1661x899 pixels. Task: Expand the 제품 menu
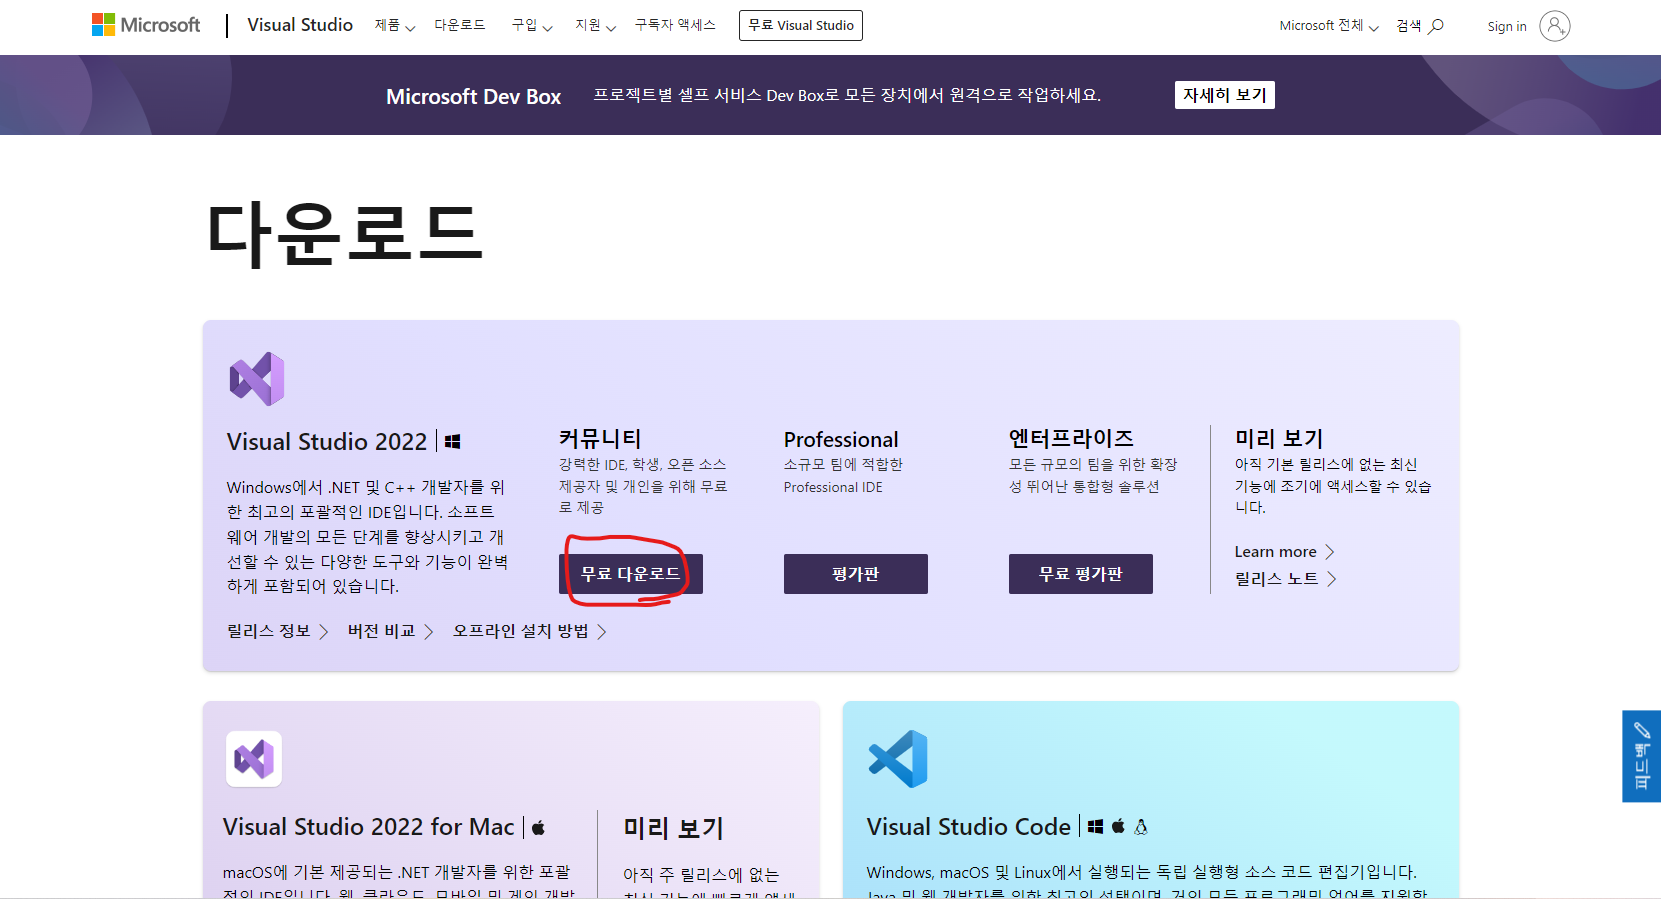pyautogui.click(x=395, y=25)
